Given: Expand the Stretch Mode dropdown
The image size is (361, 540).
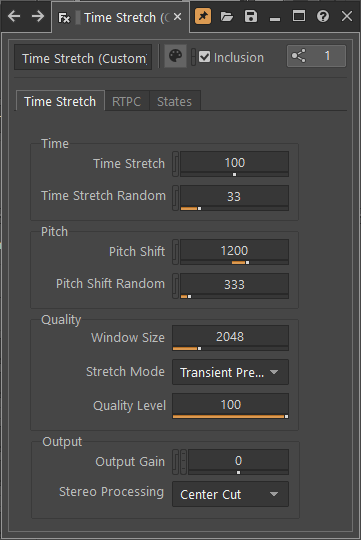Looking at the screenshot, I should point(230,372).
